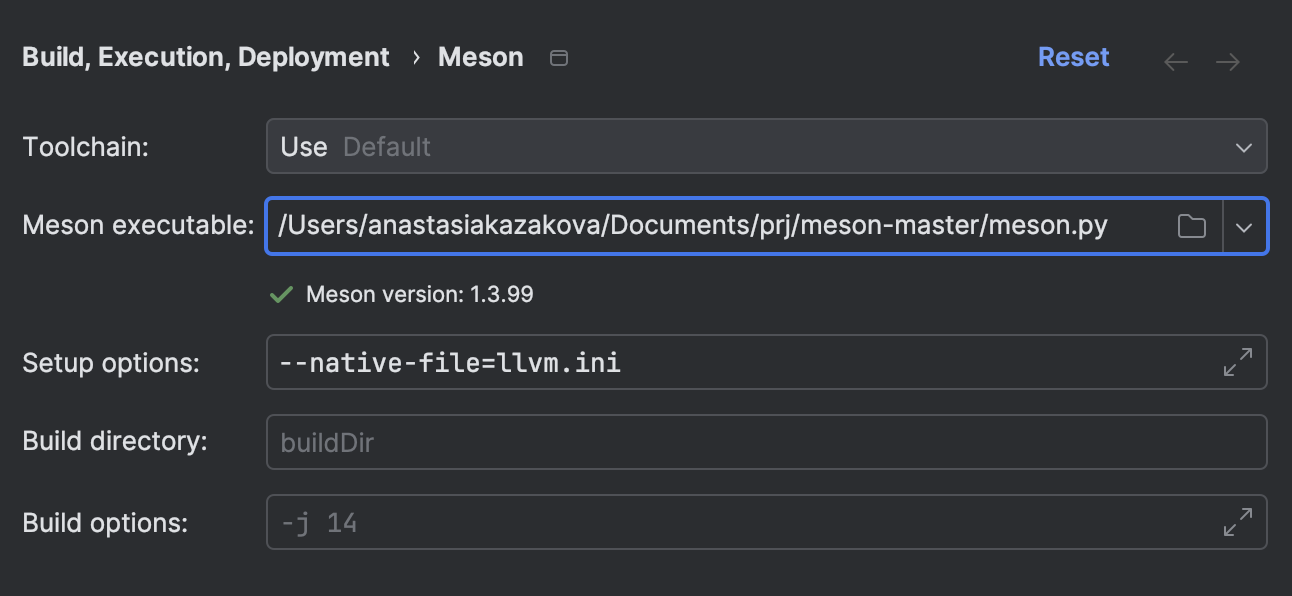
Task: Go back using the left arrow
Action: coord(1176,61)
